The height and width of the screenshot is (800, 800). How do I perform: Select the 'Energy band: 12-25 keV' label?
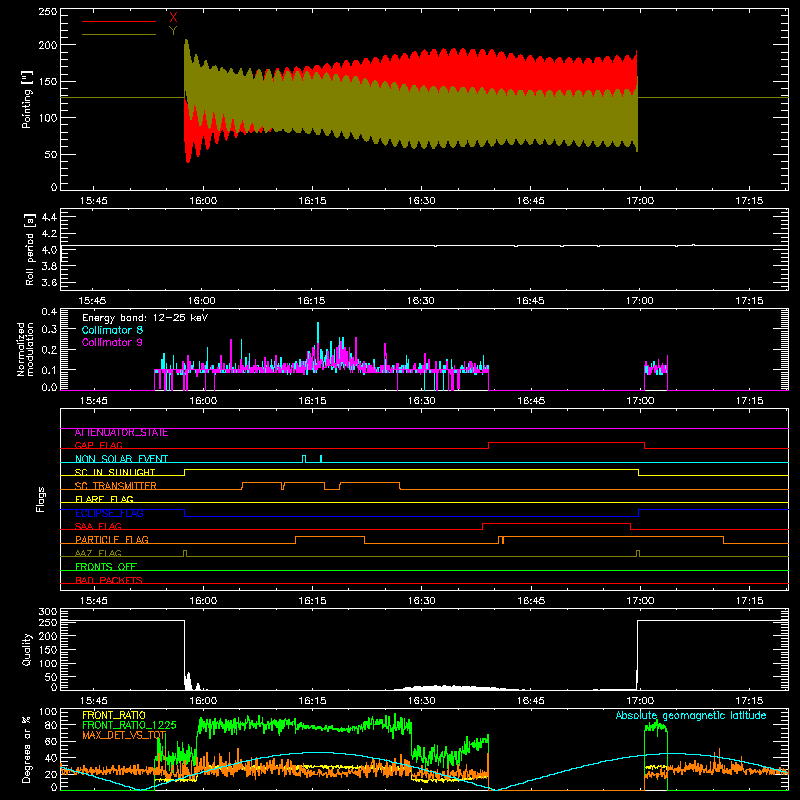[x=145, y=318]
